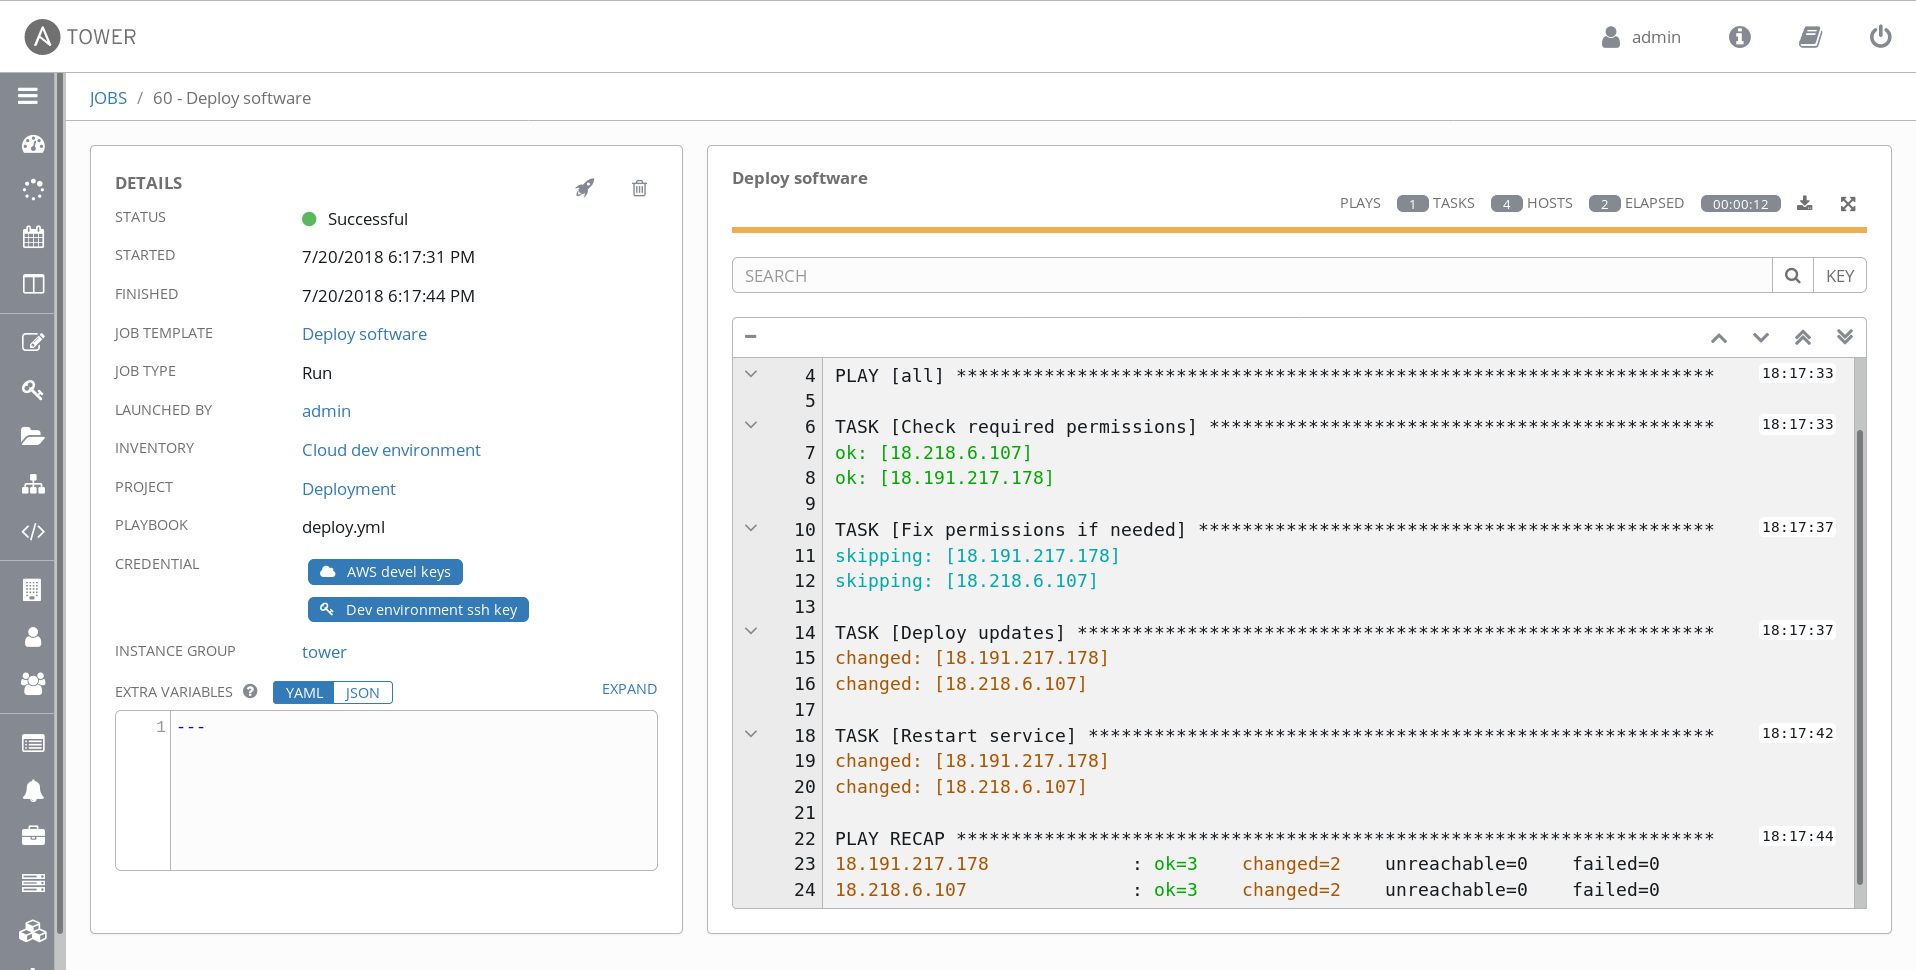Open the Jobs view from the sidebar
The height and width of the screenshot is (970, 1916).
tap(33, 189)
